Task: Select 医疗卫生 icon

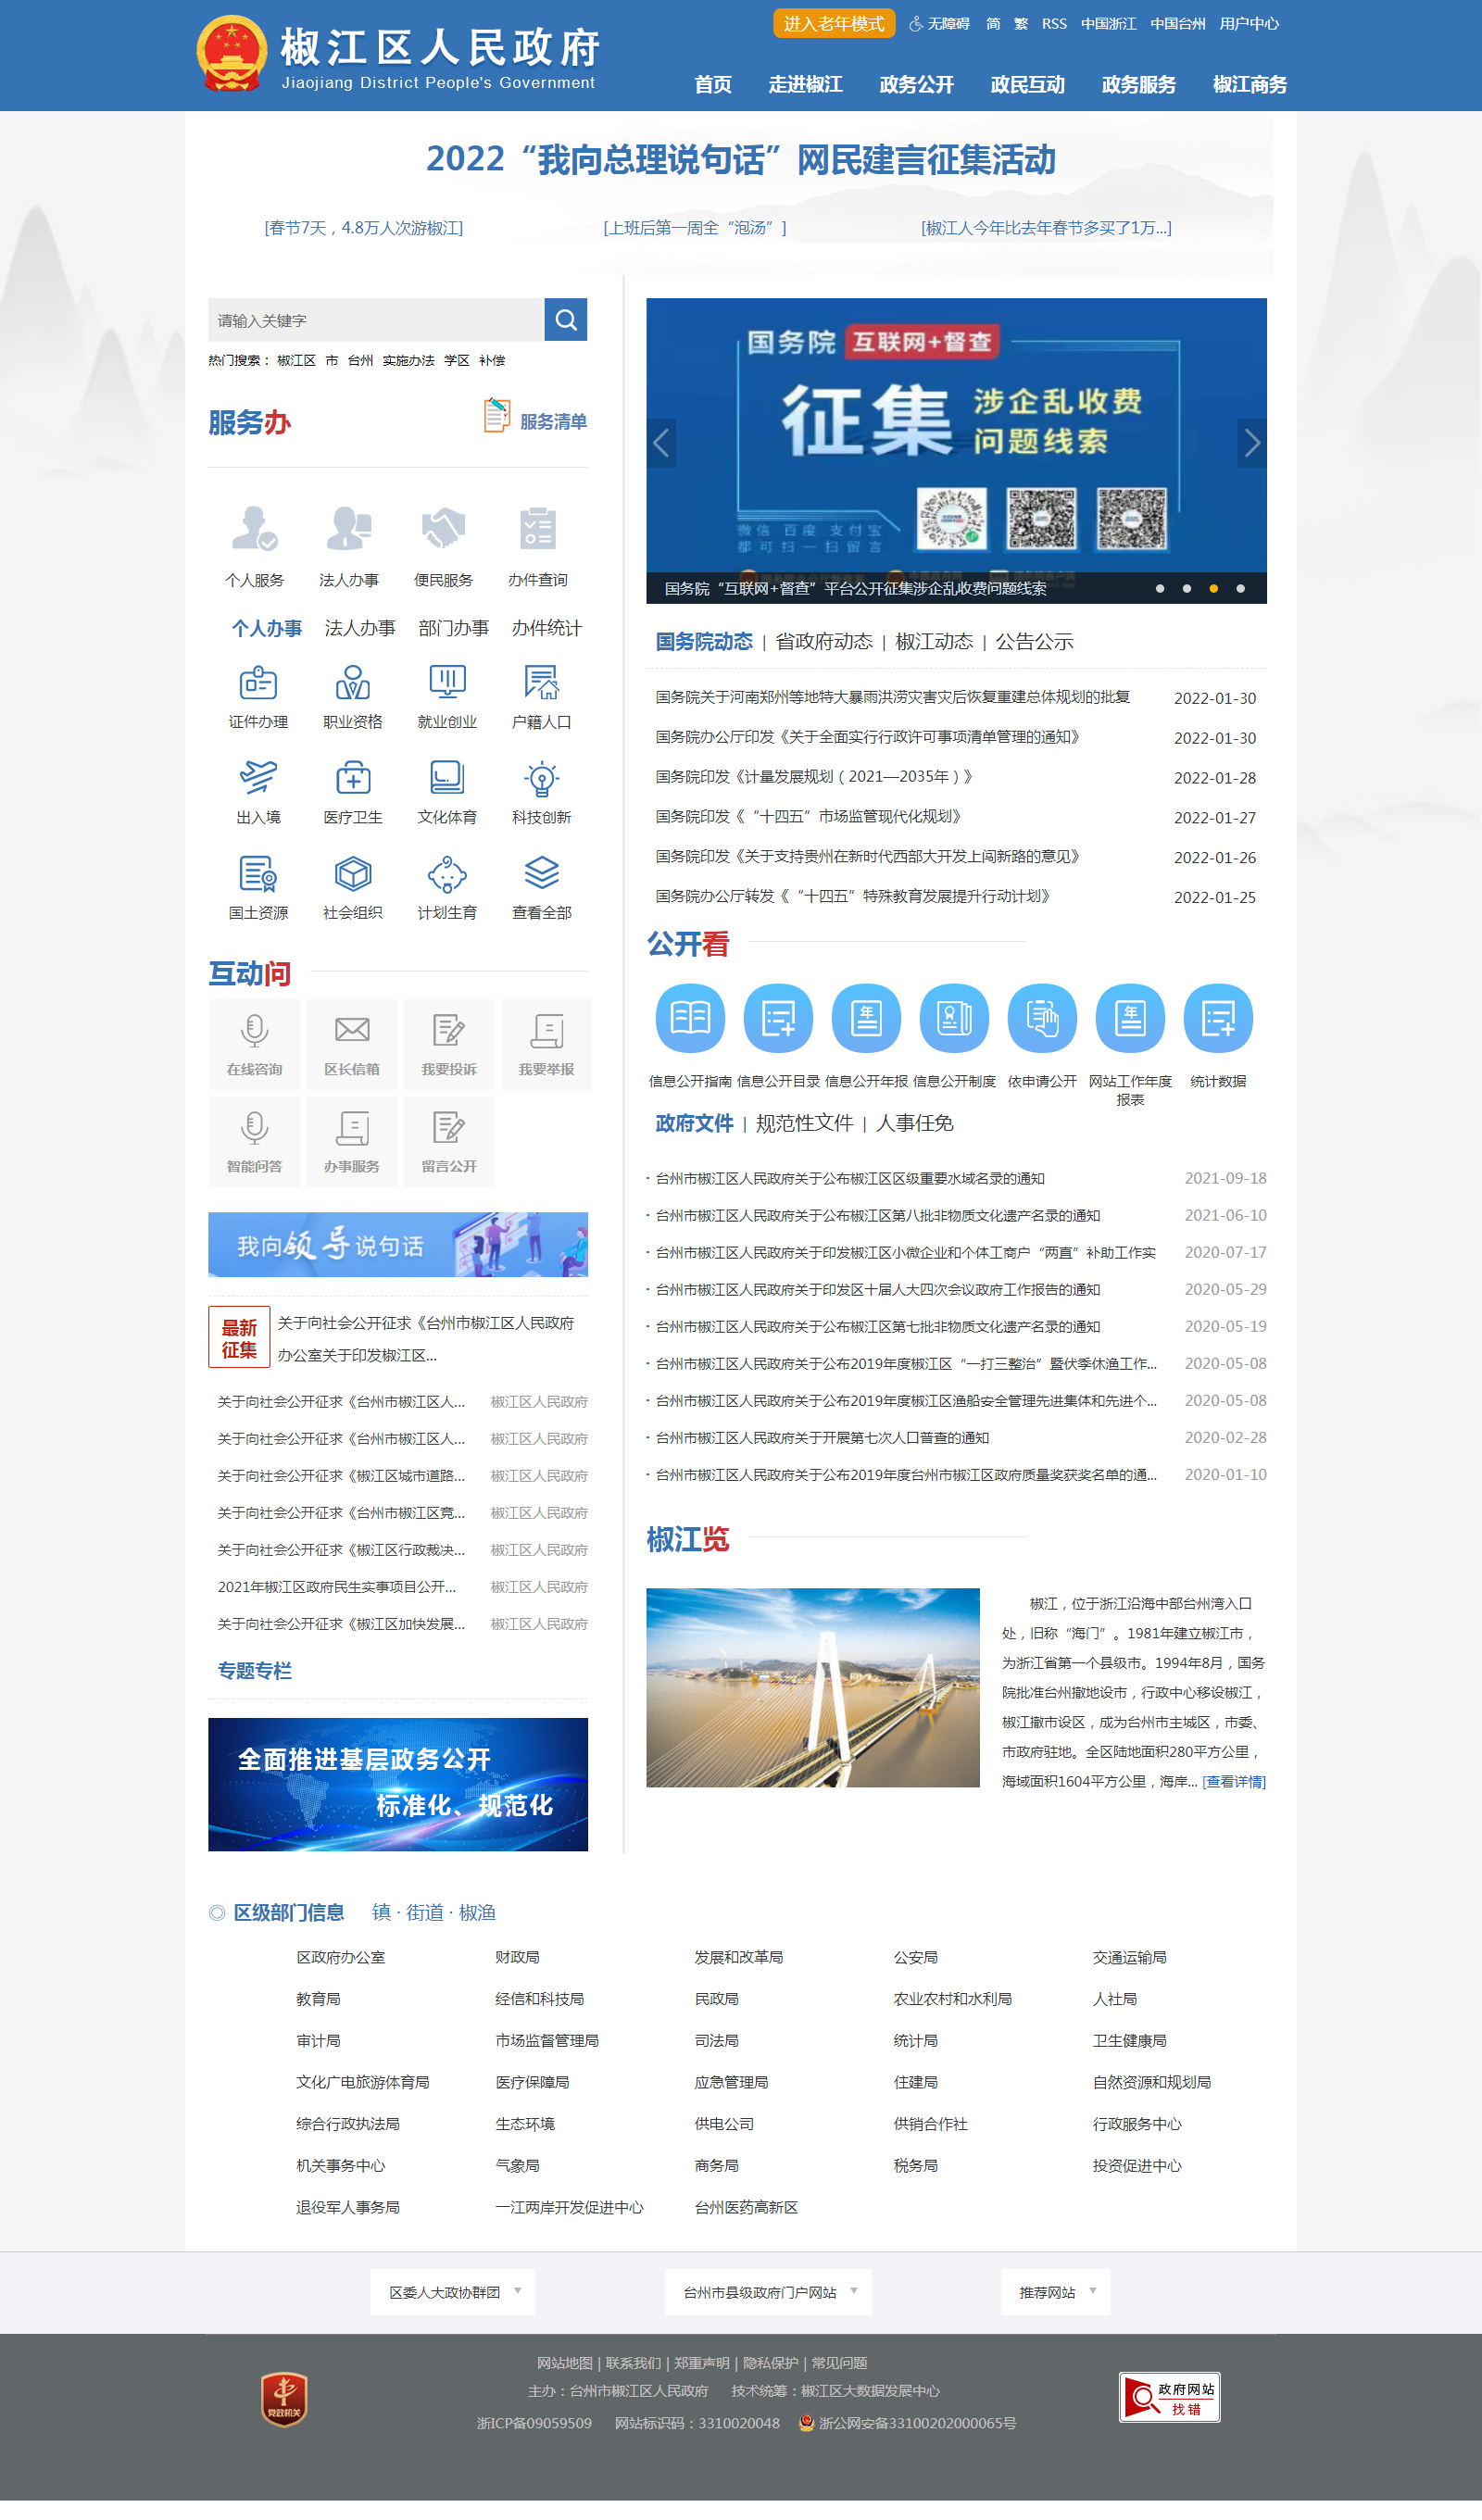Action: [352, 779]
